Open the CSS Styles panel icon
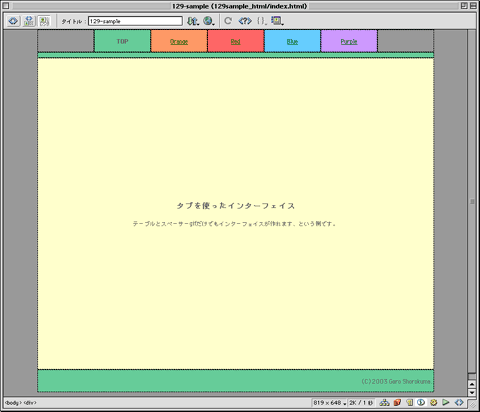The image size is (480, 412). point(421,403)
